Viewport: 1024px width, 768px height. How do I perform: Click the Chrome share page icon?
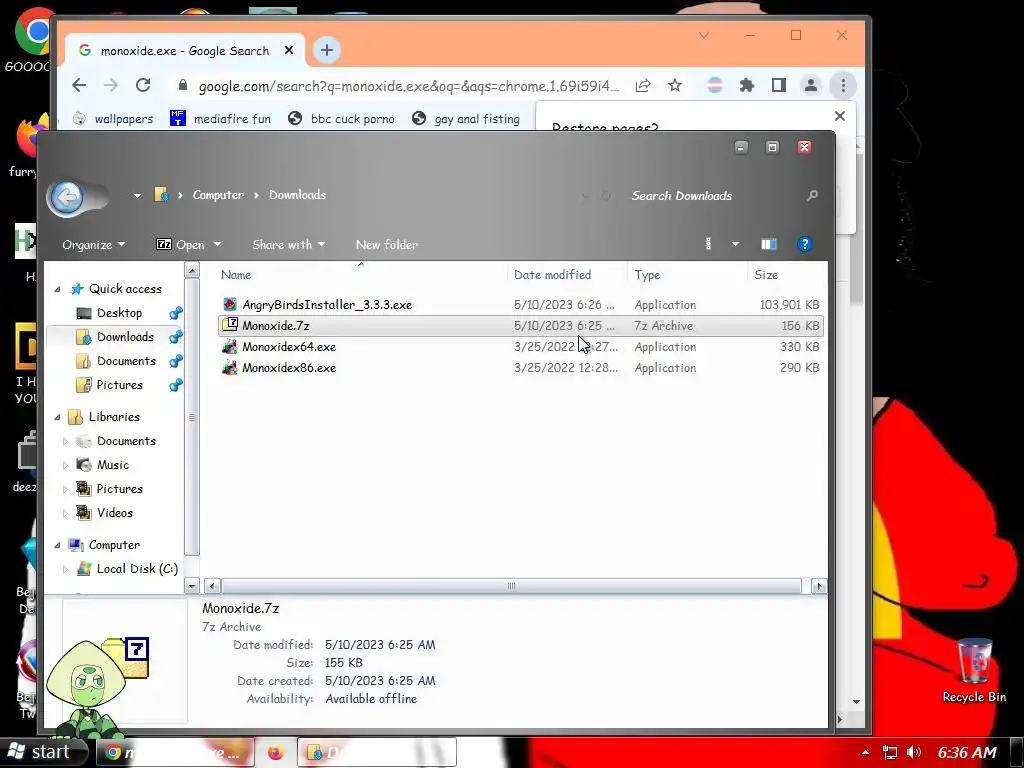[643, 86]
